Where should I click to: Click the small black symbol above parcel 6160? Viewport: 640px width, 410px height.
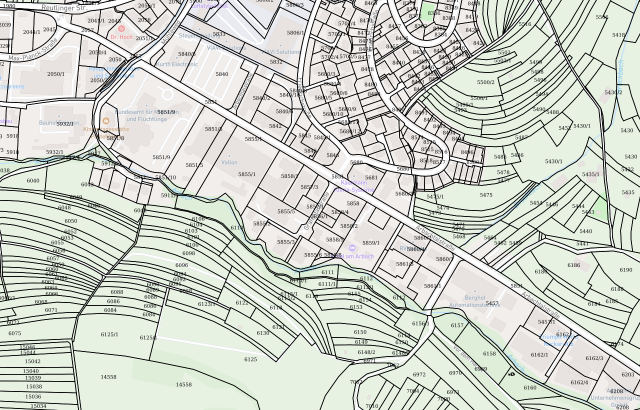(x=512, y=374)
